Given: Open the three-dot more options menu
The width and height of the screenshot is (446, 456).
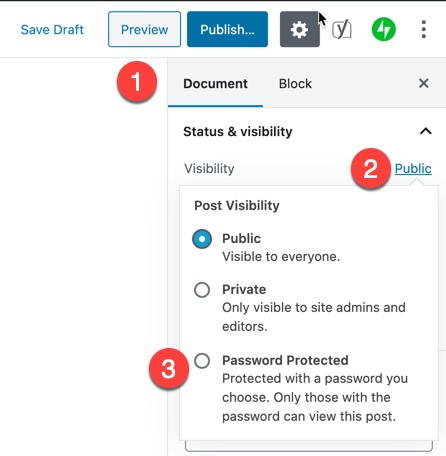Looking at the screenshot, I should [423, 29].
